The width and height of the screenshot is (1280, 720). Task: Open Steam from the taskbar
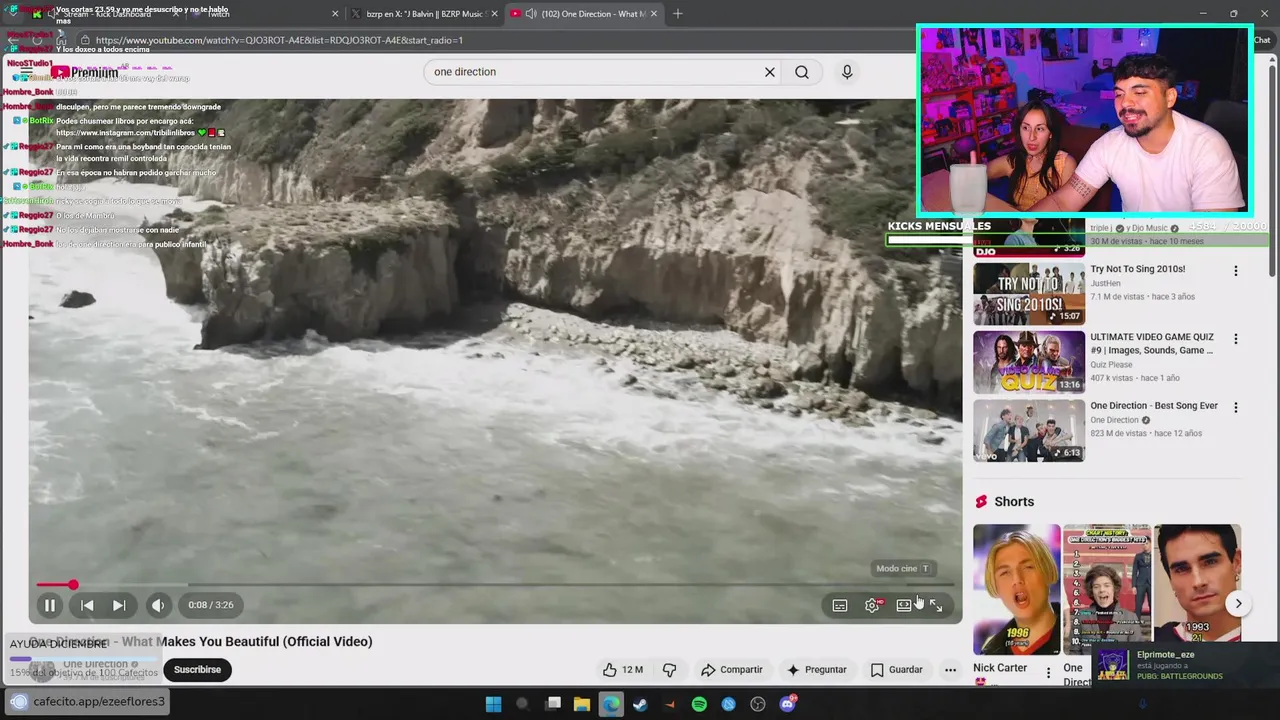click(640, 704)
